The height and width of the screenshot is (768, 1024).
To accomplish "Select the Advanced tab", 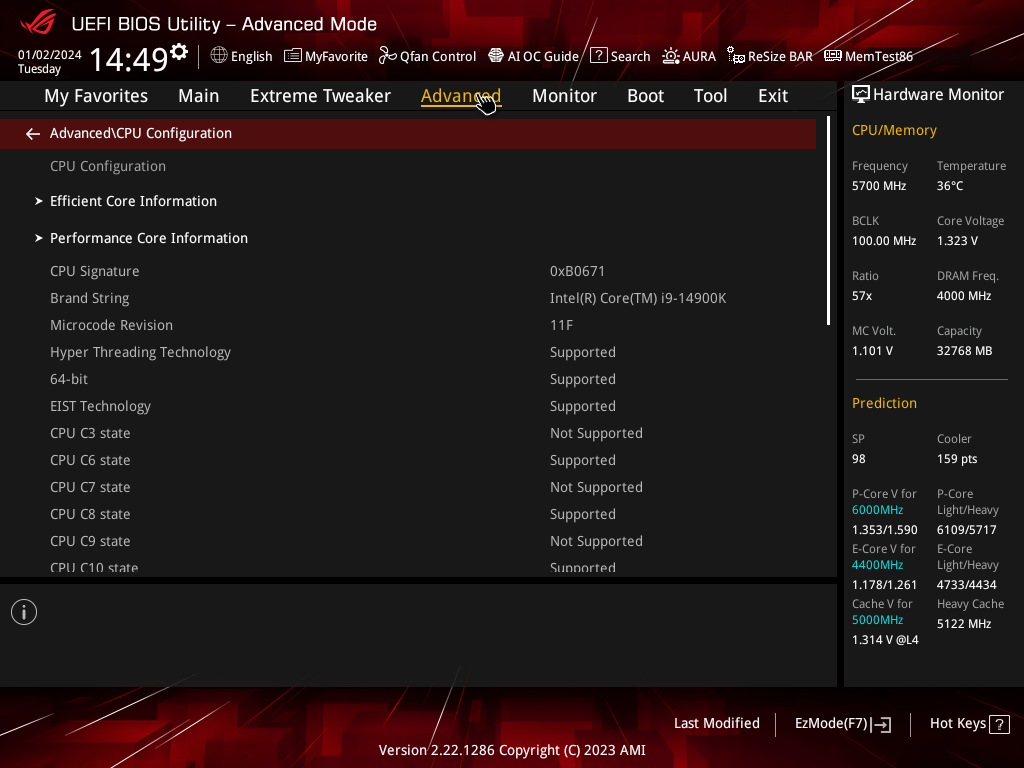I will click(x=461, y=96).
